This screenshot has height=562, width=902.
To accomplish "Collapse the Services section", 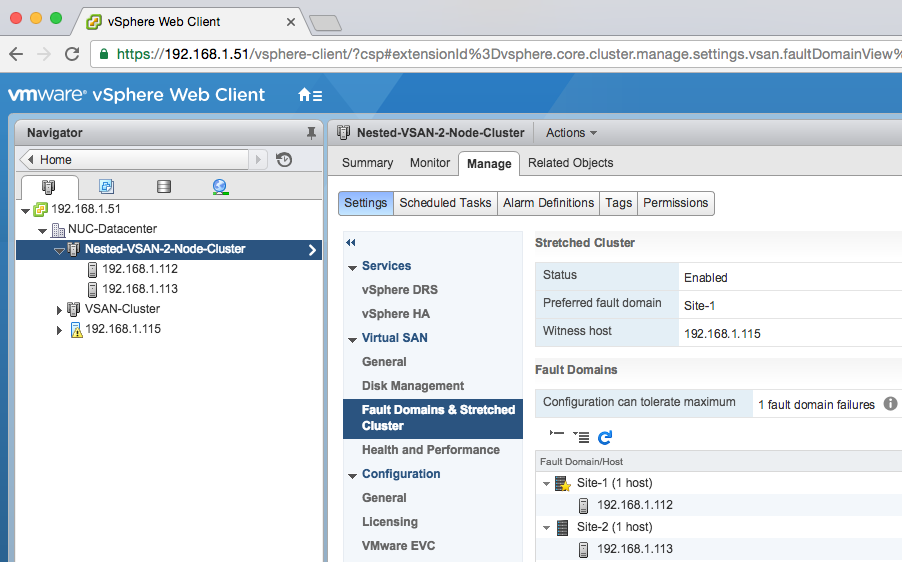I will click(353, 268).
